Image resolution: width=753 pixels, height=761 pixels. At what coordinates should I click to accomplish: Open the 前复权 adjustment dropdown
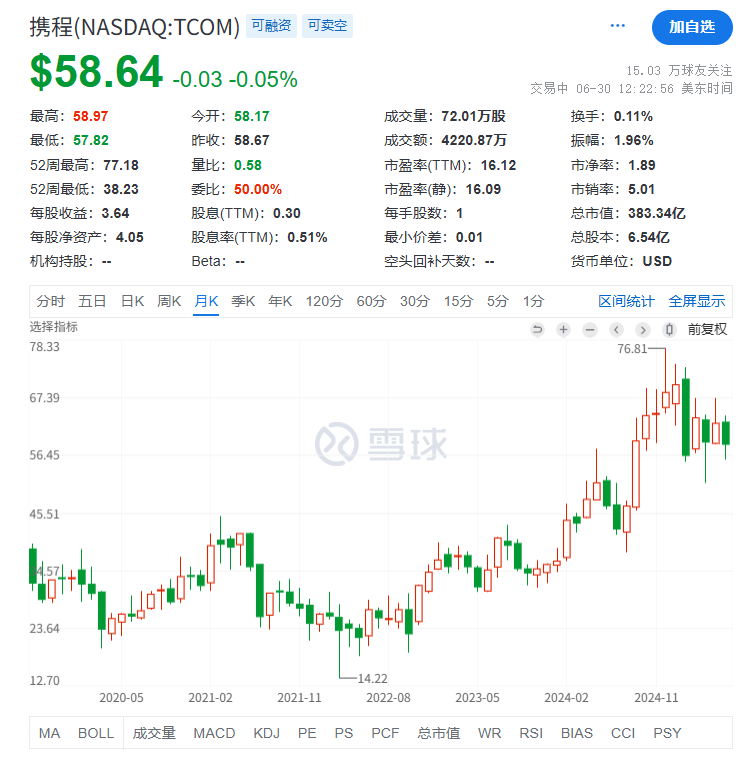(707, 330)
